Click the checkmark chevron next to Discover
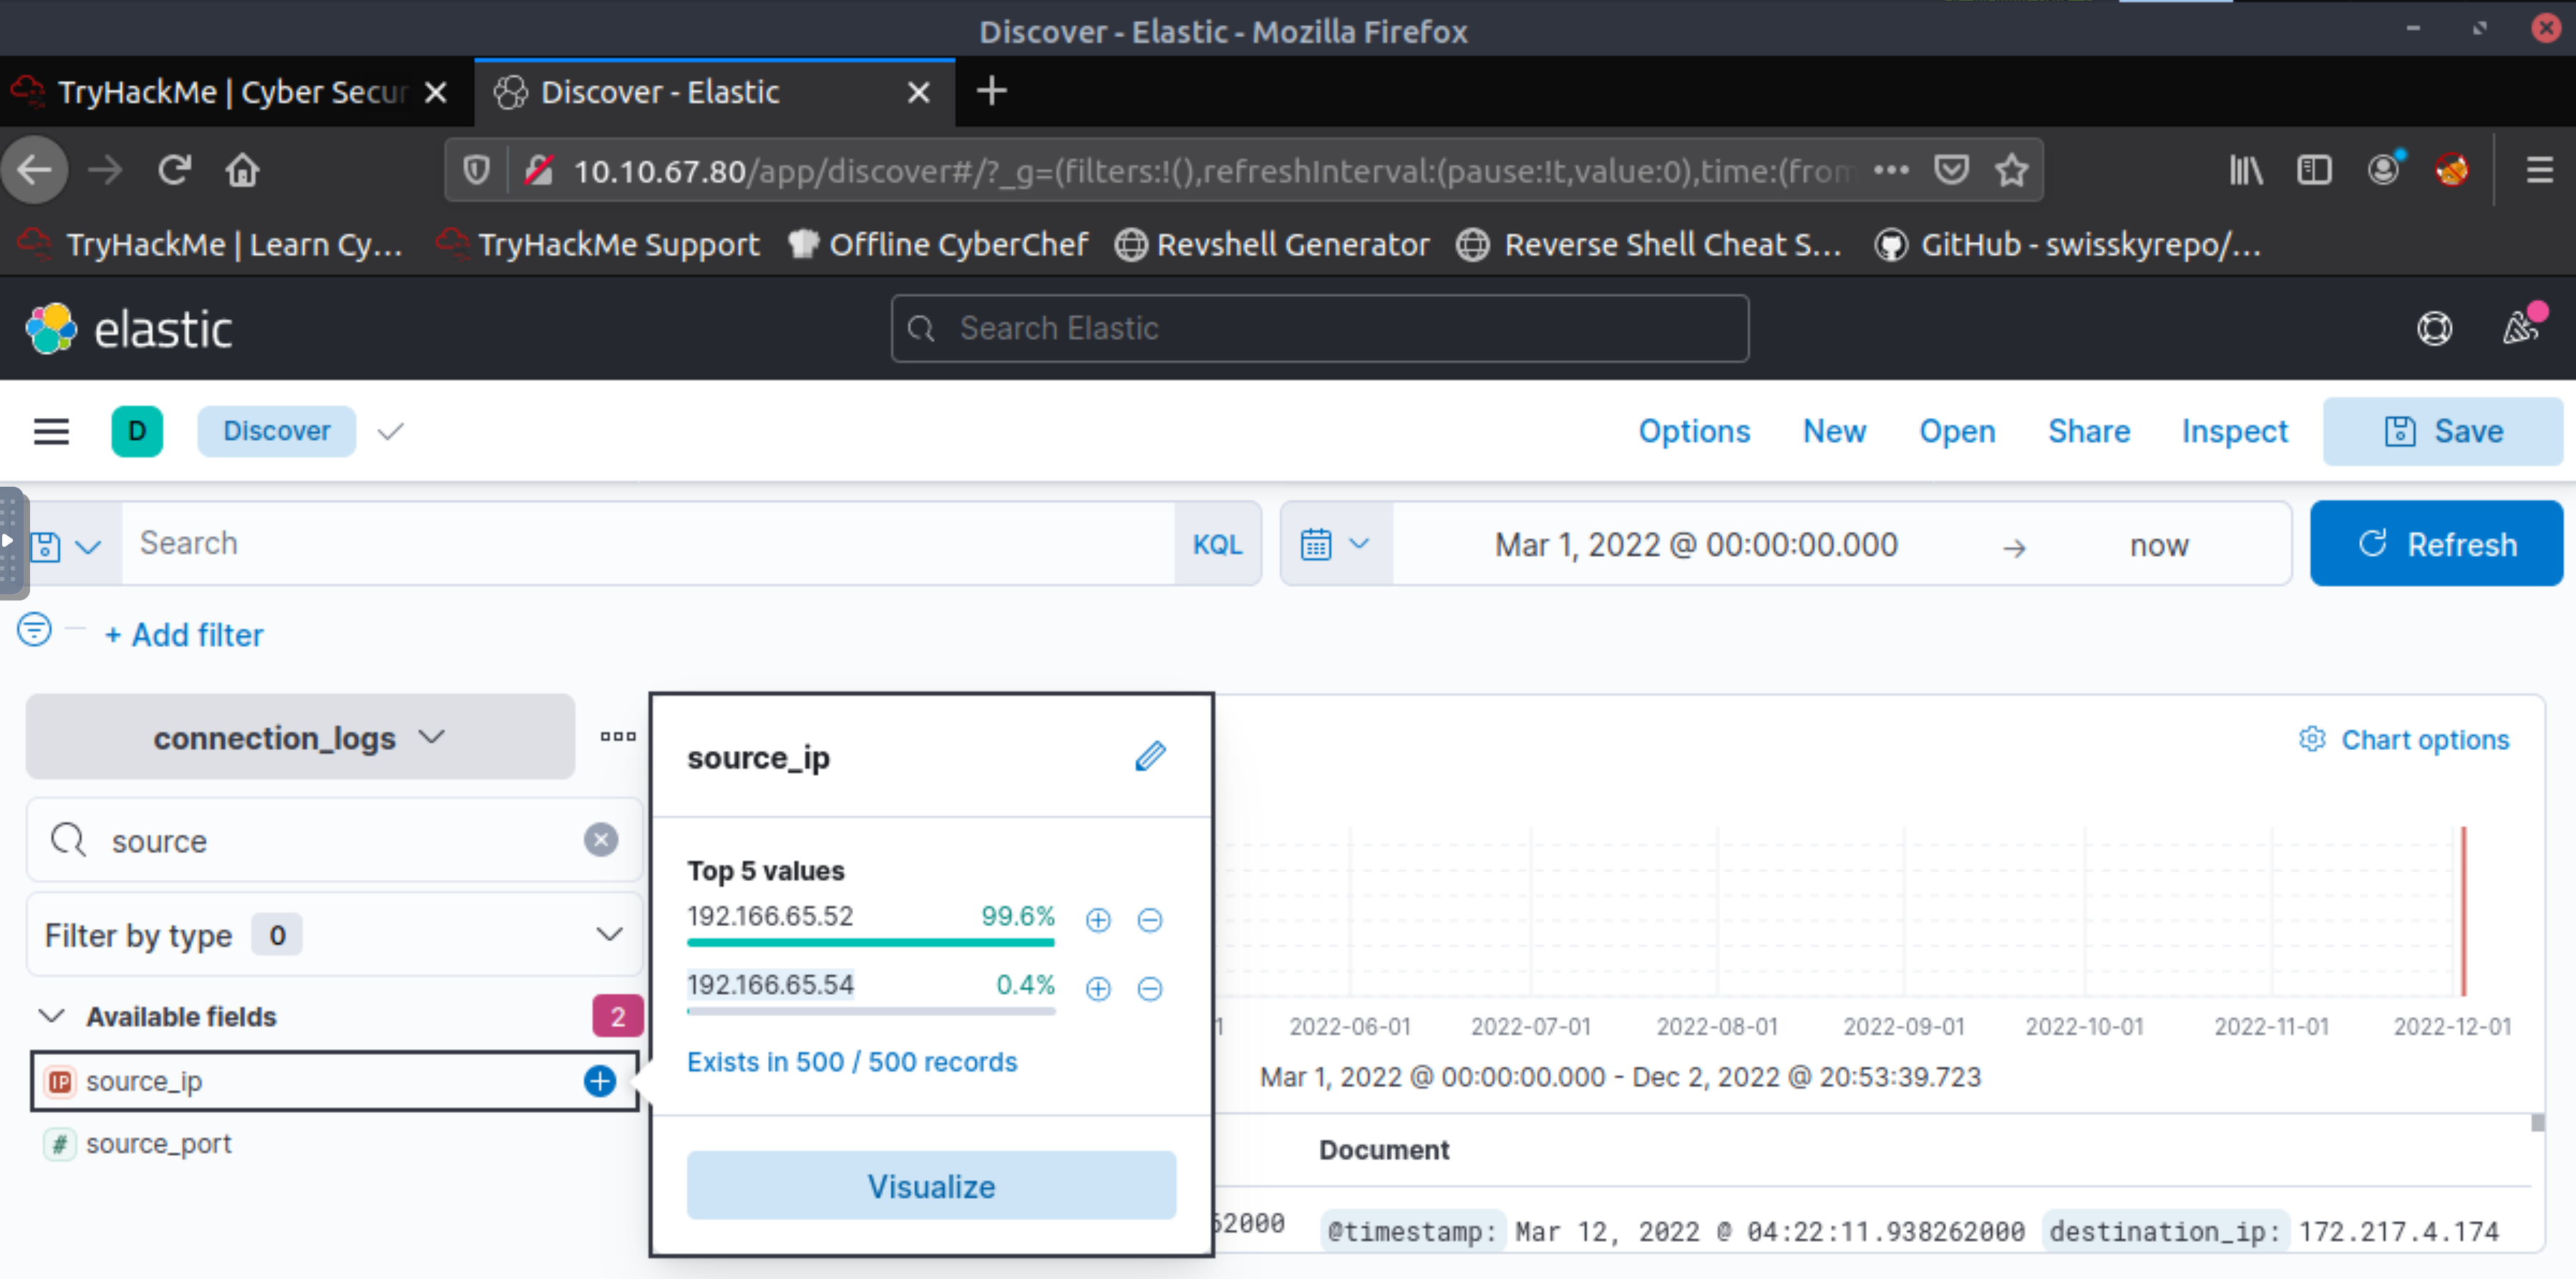 click(x=390, y=431)
